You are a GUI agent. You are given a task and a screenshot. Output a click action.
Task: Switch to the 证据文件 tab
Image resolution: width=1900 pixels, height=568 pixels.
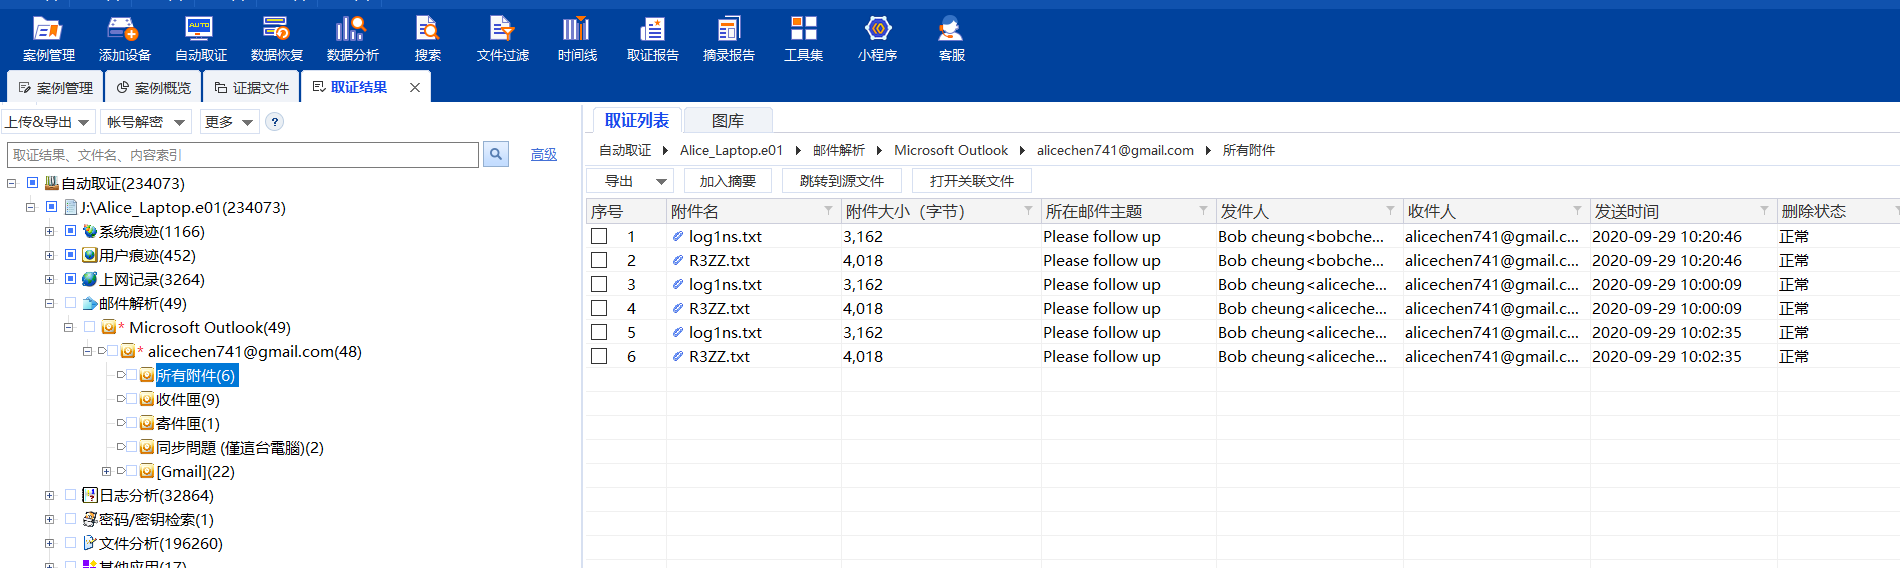tap(251, 87)
